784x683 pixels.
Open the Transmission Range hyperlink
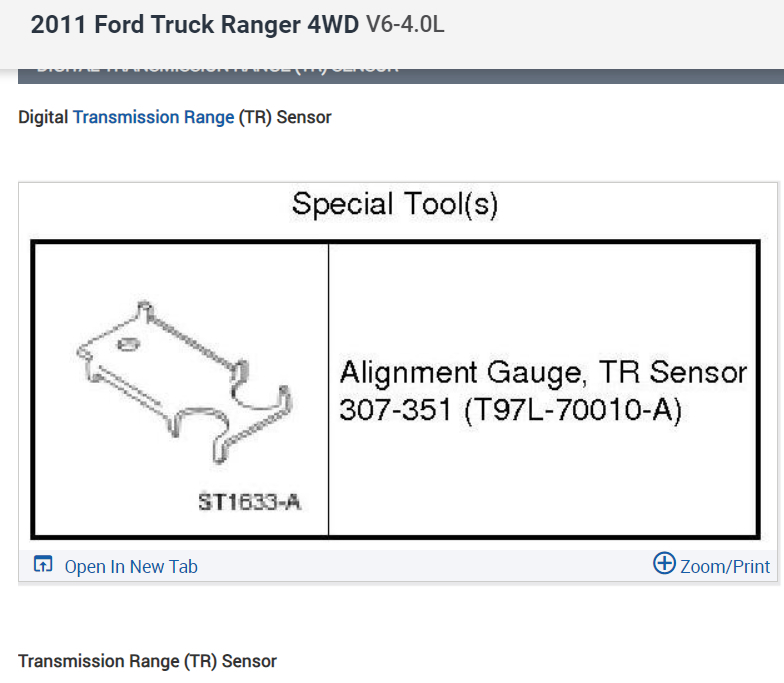pos(153,117)
